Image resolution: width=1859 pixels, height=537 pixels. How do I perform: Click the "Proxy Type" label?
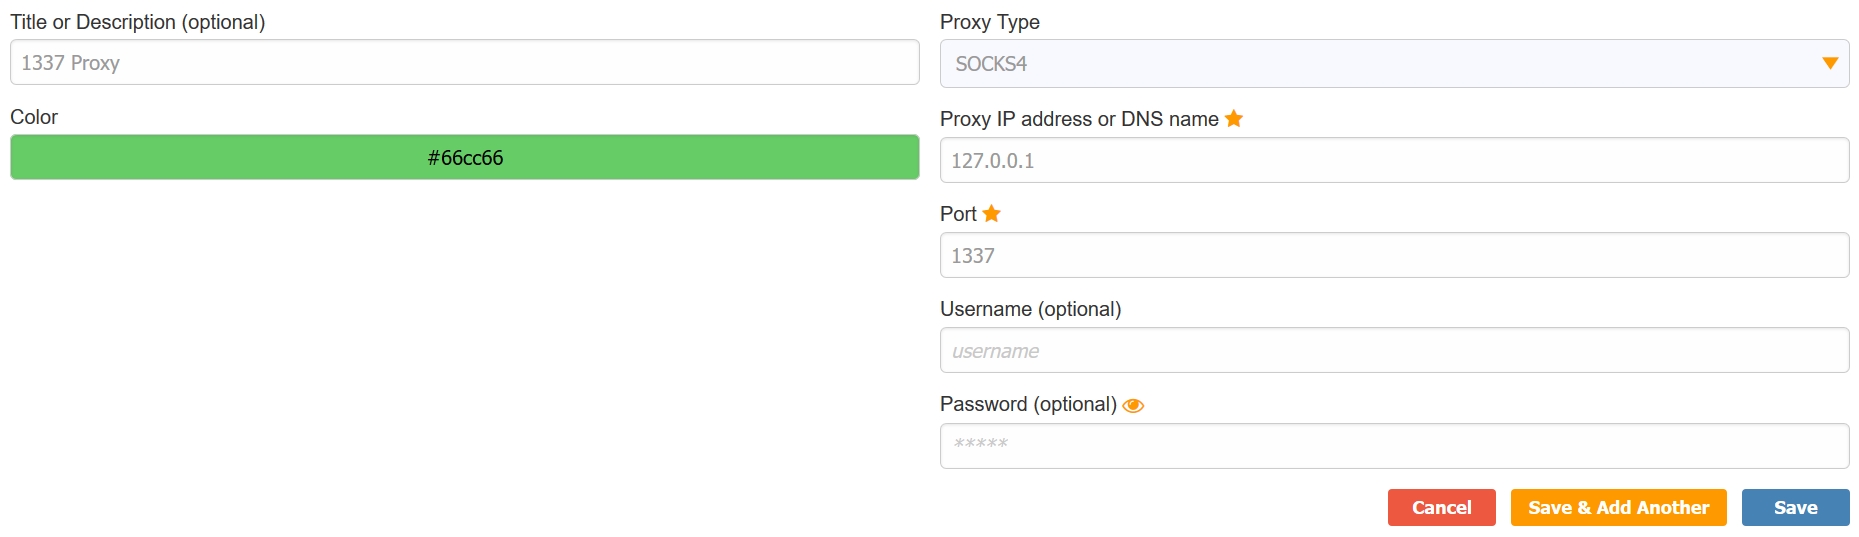[990, 22]
